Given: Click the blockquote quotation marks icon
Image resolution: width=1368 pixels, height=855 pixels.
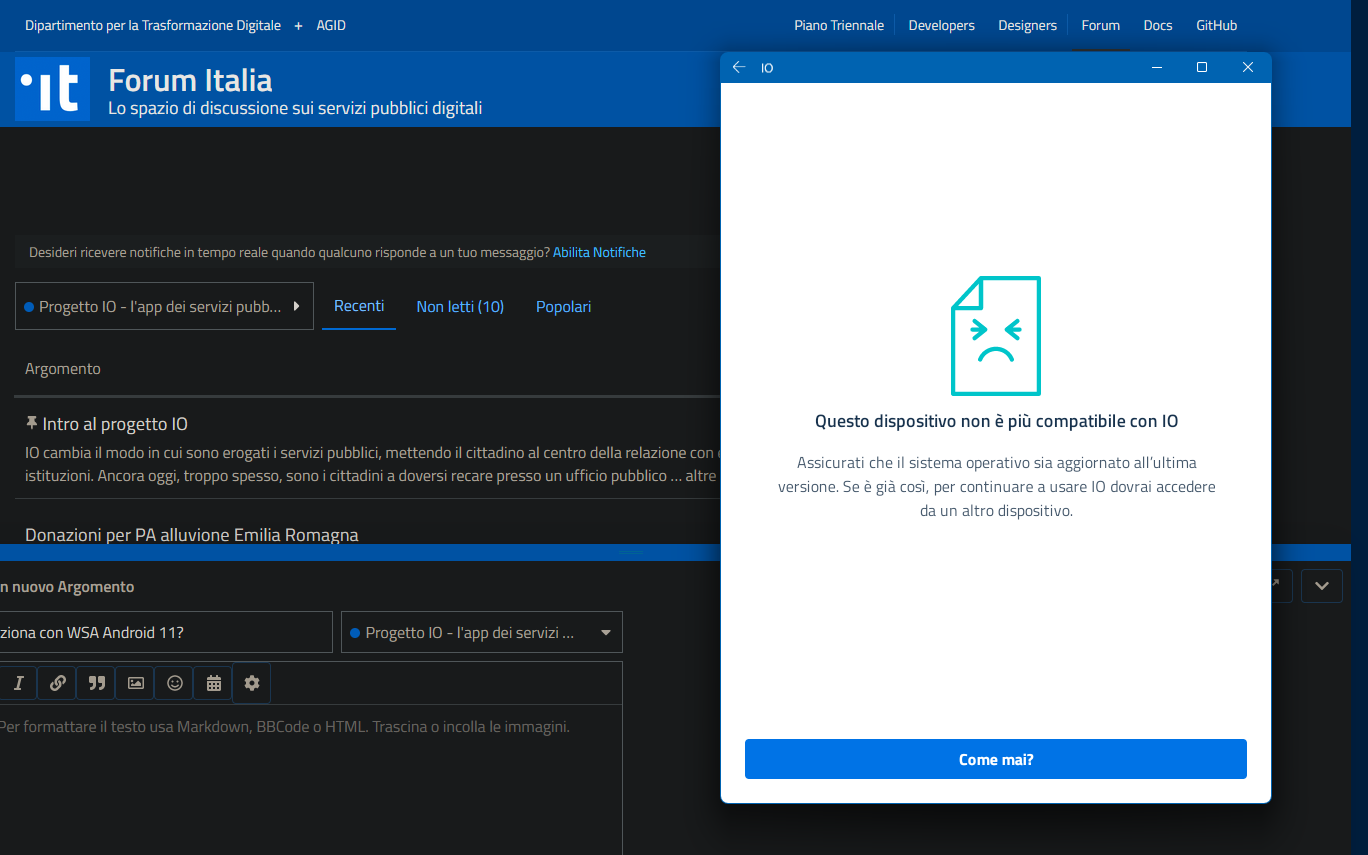Looking at the screenshot, I should tap(97, 683).
